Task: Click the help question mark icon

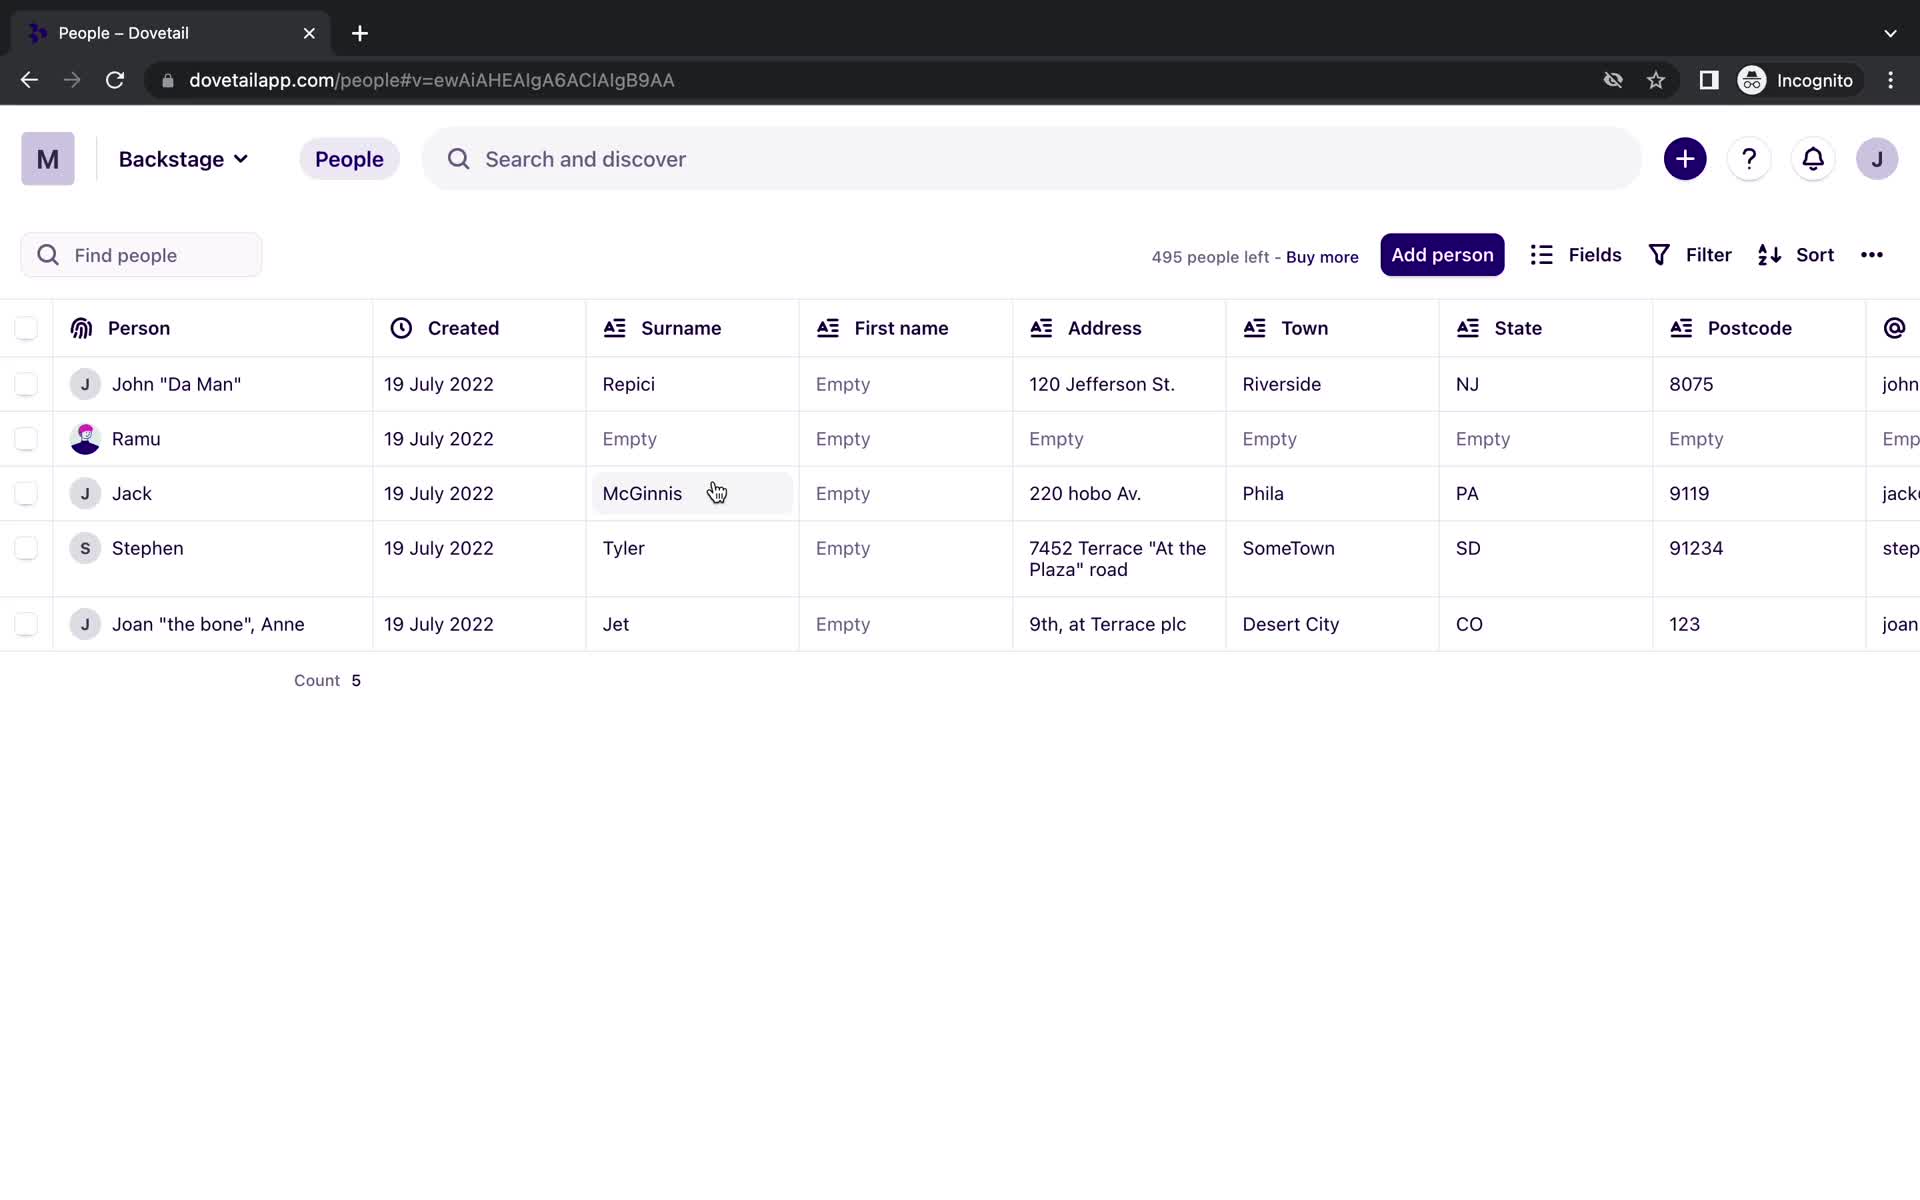Action: point(1747,158)
